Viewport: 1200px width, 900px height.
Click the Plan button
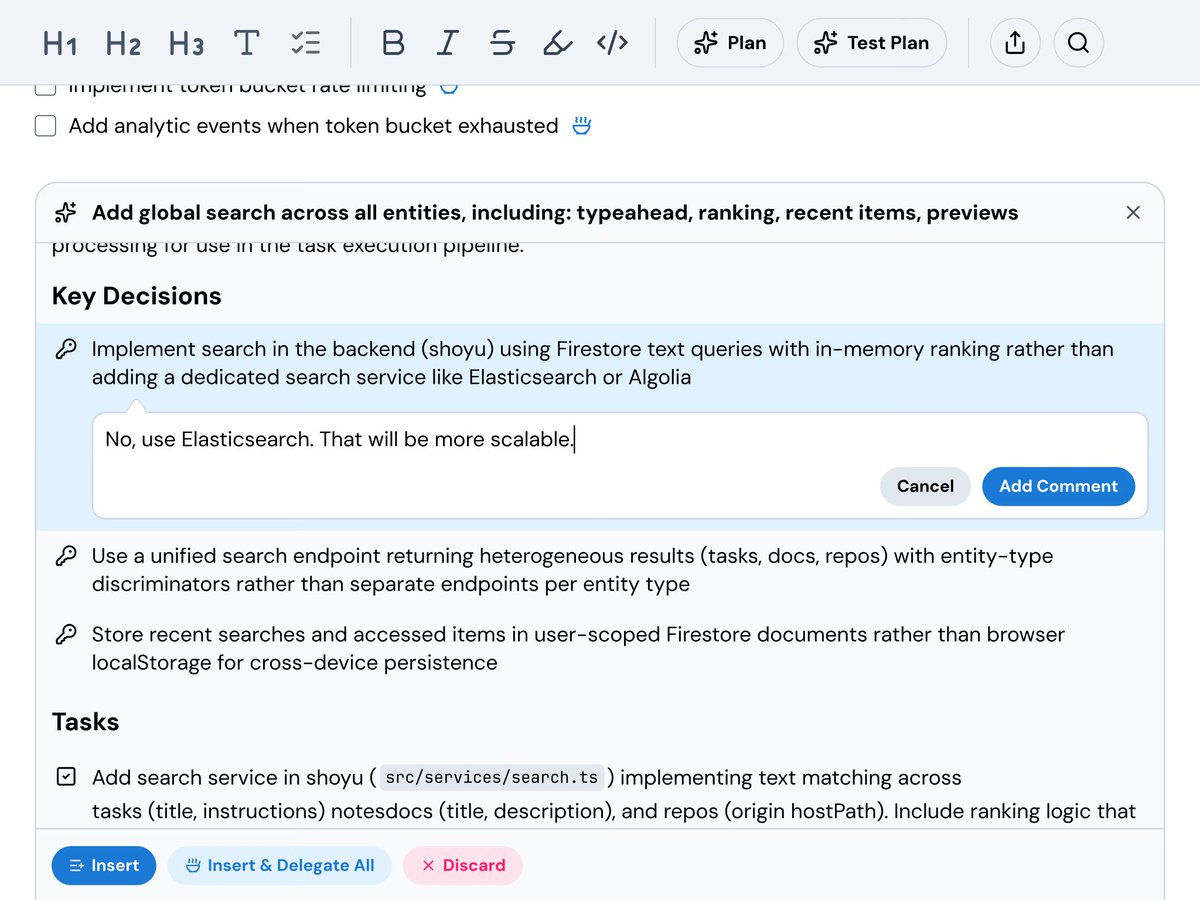point(730,43)
